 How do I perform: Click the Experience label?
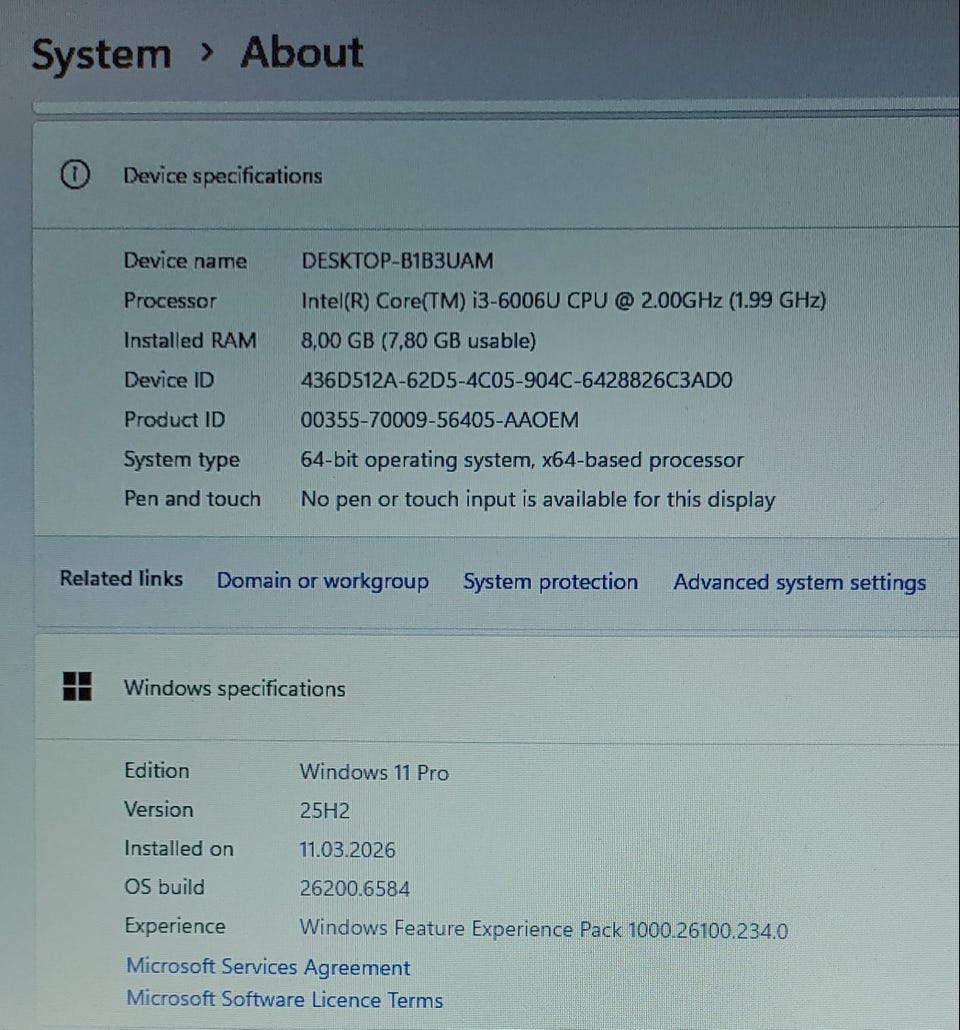pyautogui.click(x=175, y=926)
